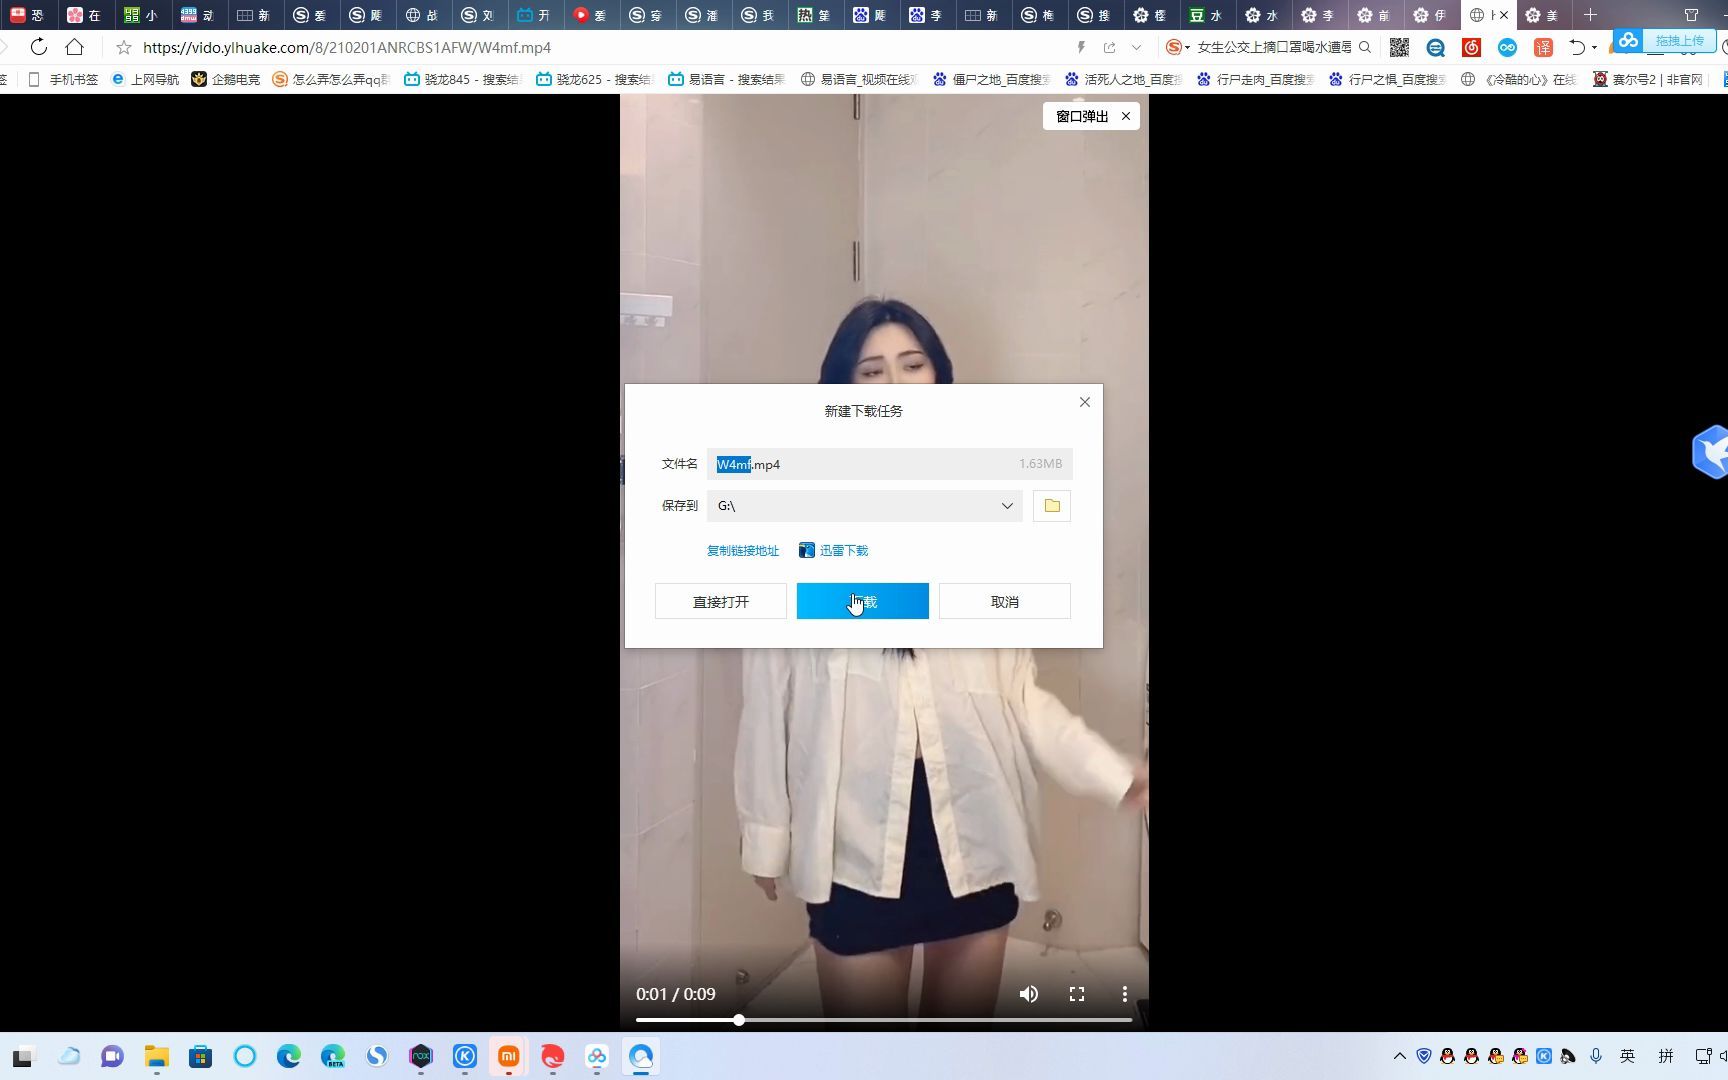Open the QR code toolbar icon
This screenshot has height=1080, width=1728.
pyautogui.click(x=1399, y=47)
